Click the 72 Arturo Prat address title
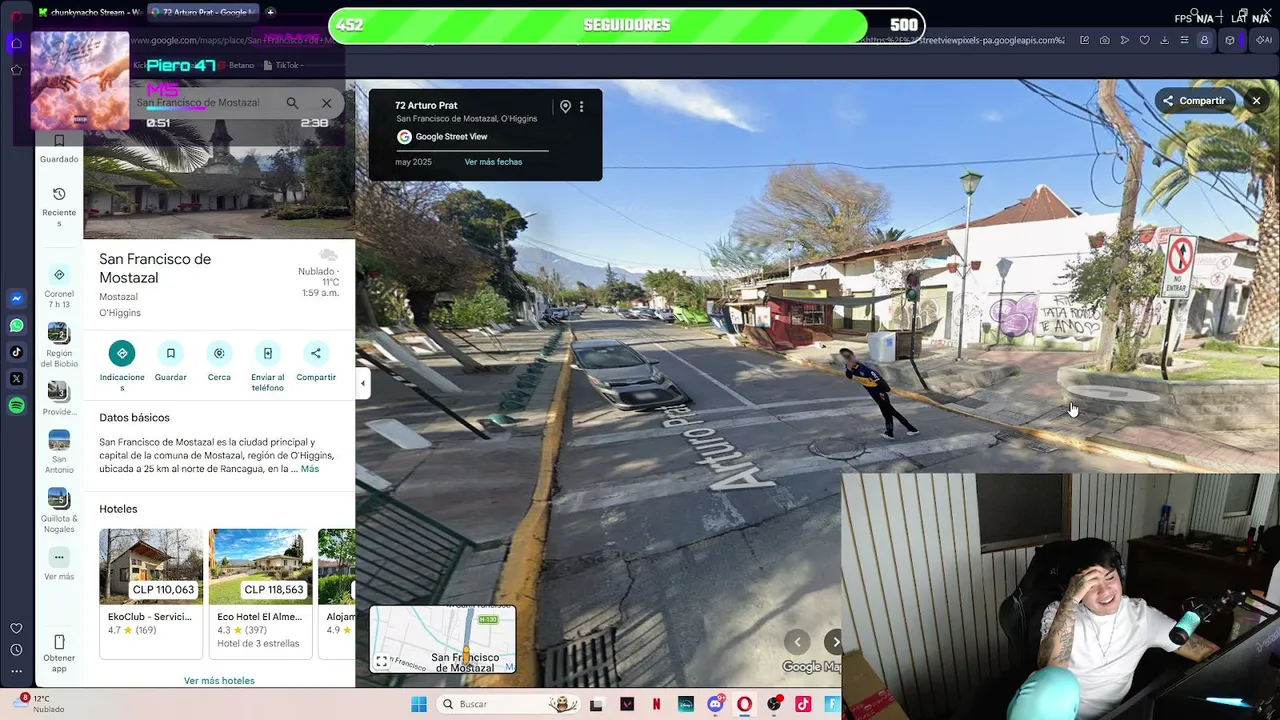Image resolution: width=1280 pixels, height=720 pixels. [426, 105]
